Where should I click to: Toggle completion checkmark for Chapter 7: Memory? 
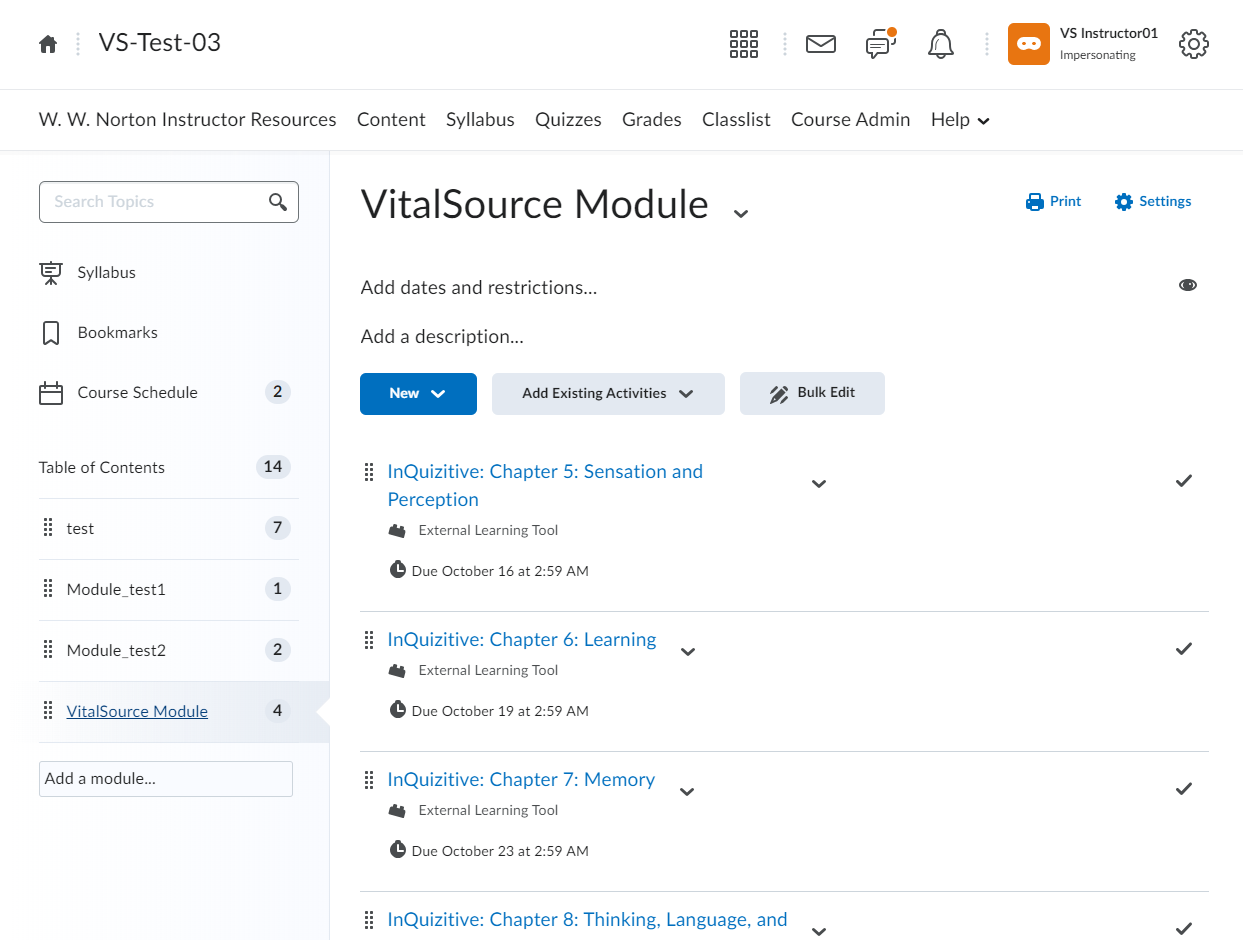1183,789
